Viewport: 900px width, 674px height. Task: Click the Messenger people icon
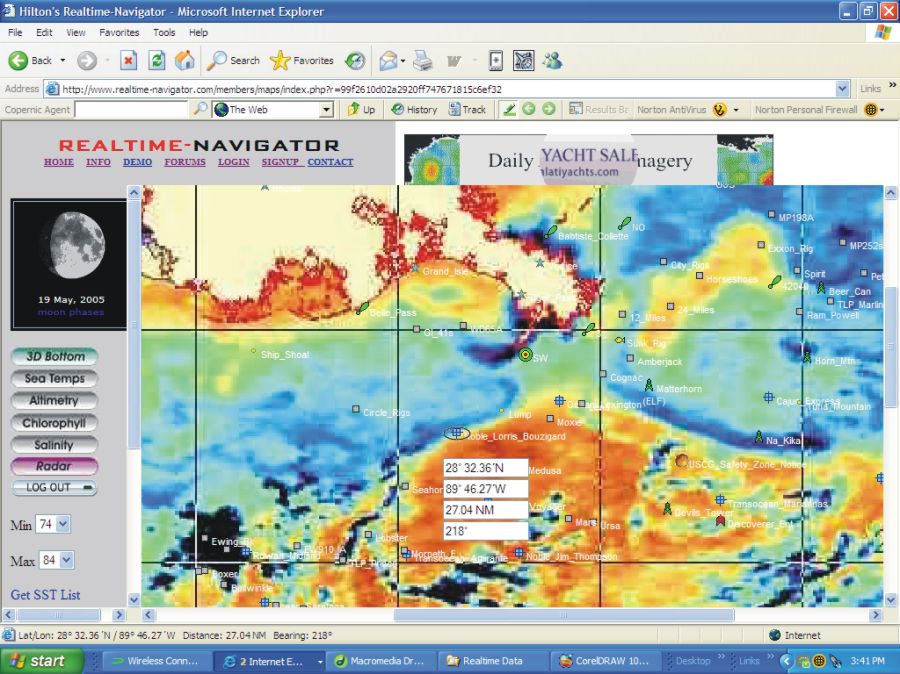553,60
